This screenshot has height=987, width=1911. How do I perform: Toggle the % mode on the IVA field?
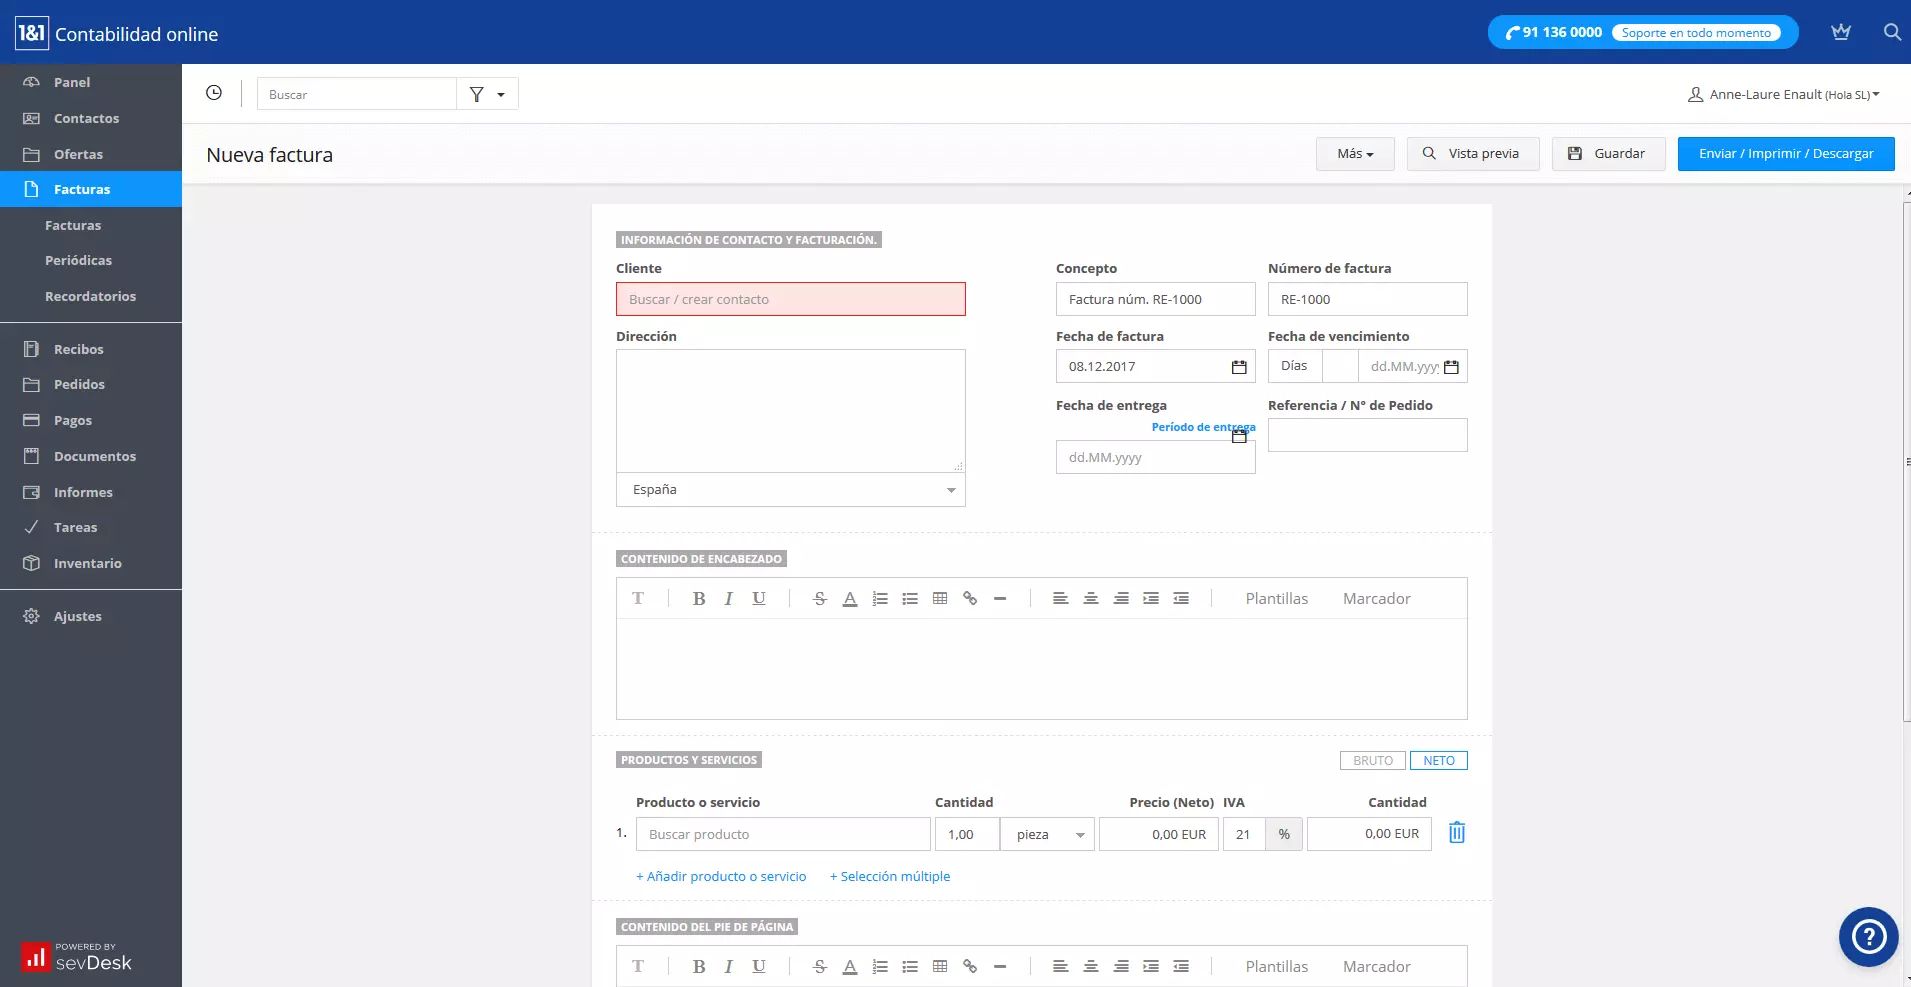click(x=1283, y=833)
